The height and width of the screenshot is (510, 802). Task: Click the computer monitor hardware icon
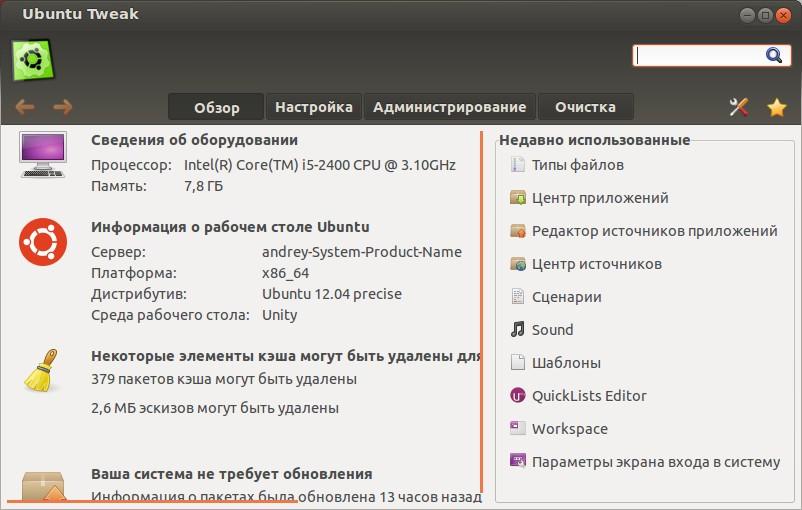coord(43,154)
